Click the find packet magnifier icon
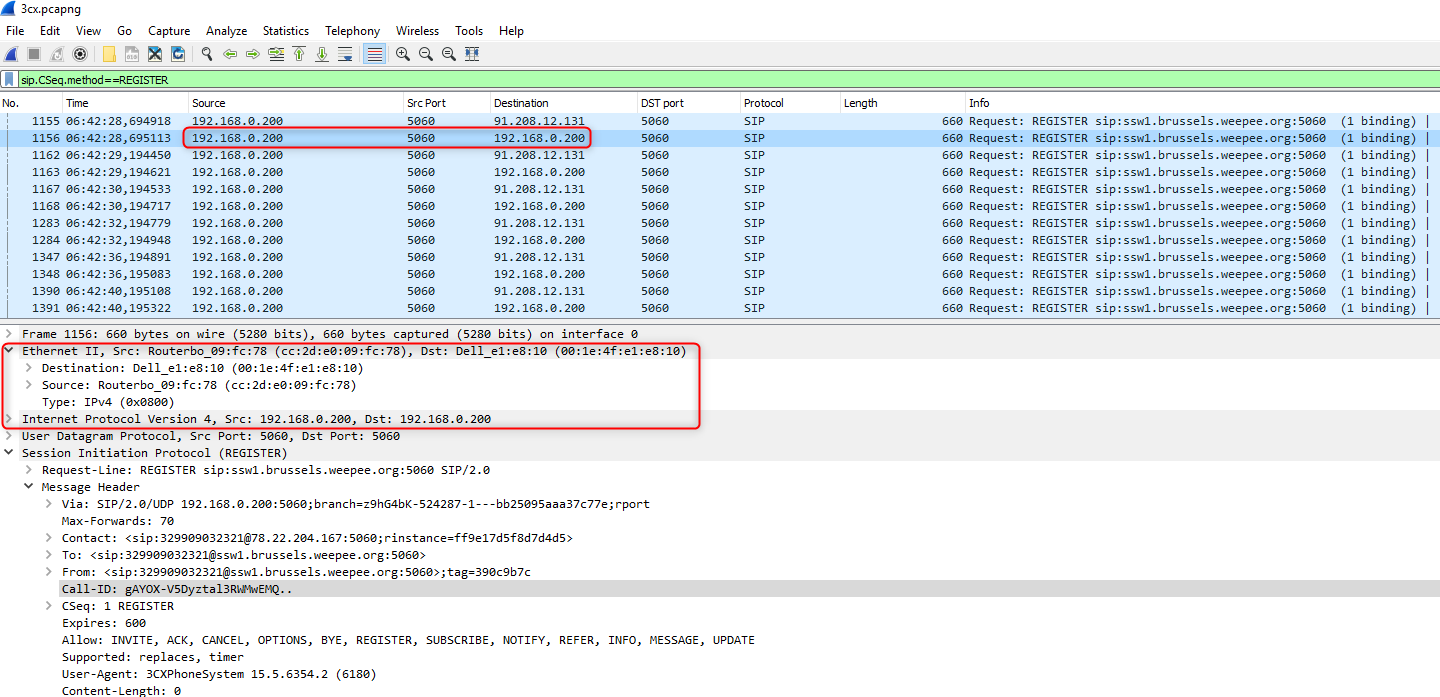Viewport: 1440px width, 697px height. click(x=207, y=54)
